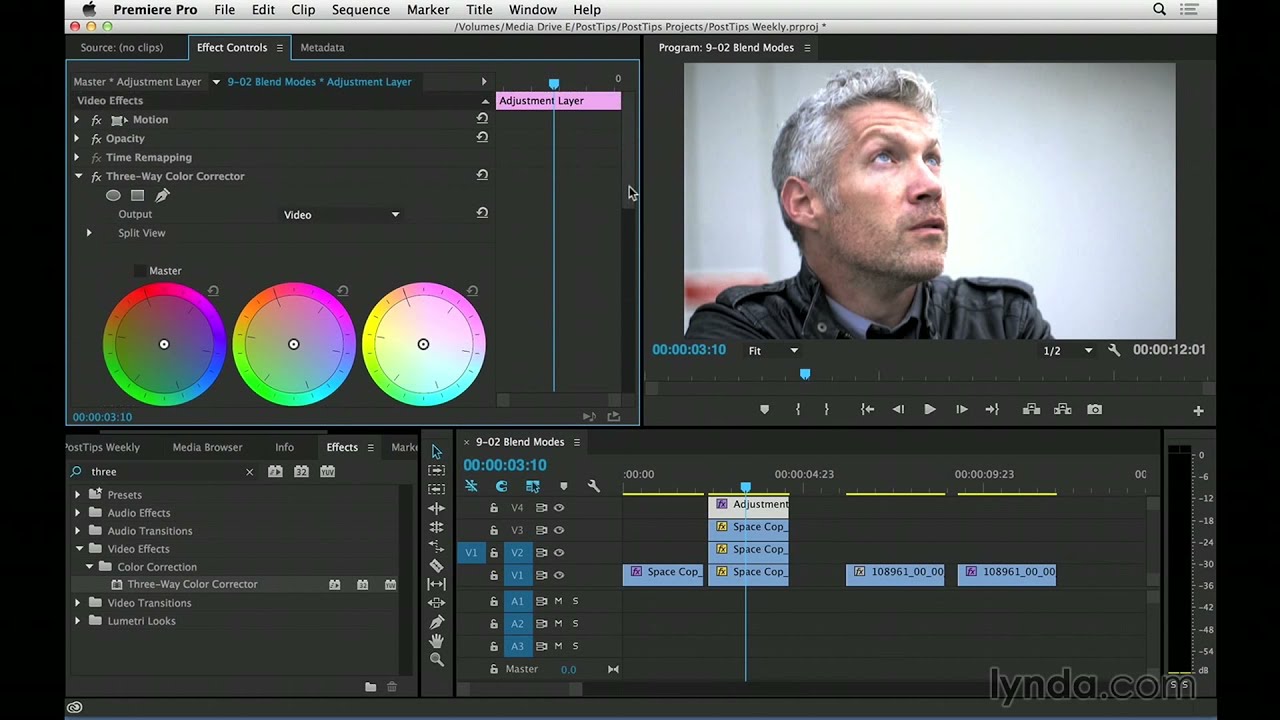Step forward one frame
Screen dimensions: 1280x720
point(961,409)
